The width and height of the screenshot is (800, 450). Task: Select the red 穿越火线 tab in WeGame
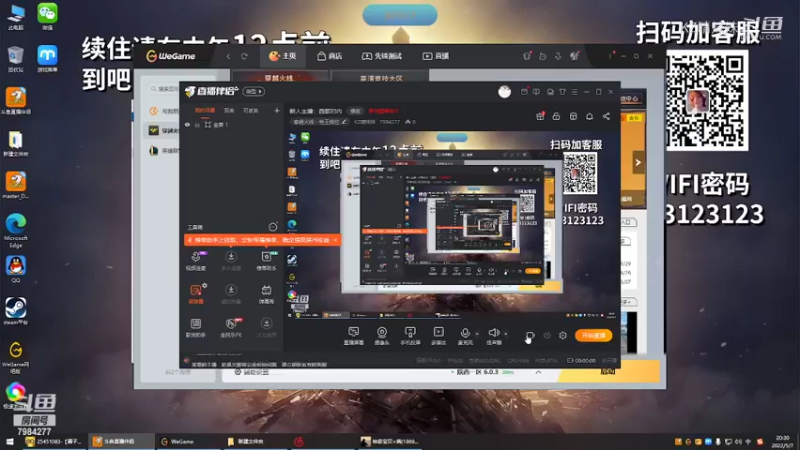[x=279, y=78]
